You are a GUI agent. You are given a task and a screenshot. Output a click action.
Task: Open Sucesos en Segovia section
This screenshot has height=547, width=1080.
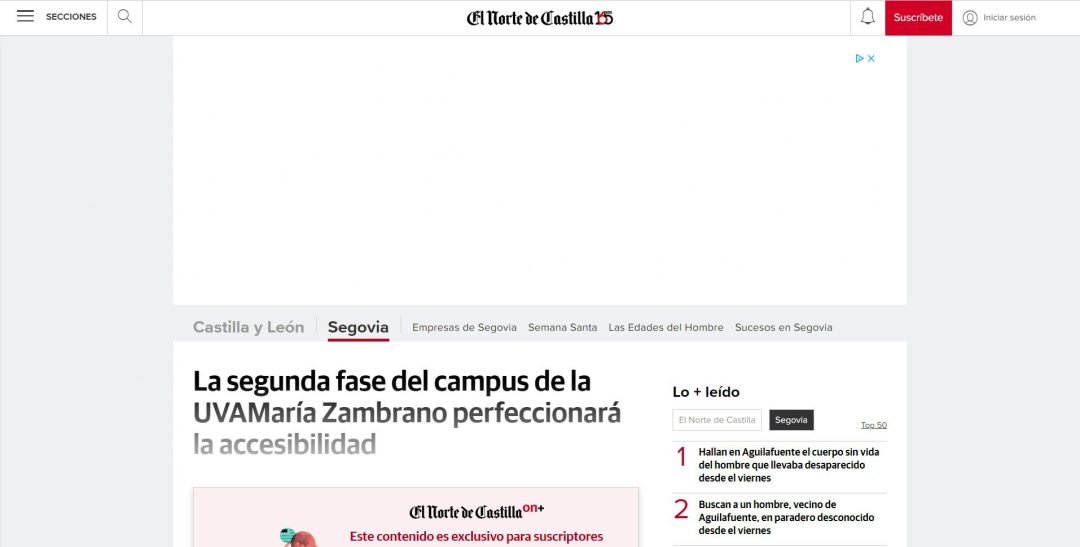784,328
